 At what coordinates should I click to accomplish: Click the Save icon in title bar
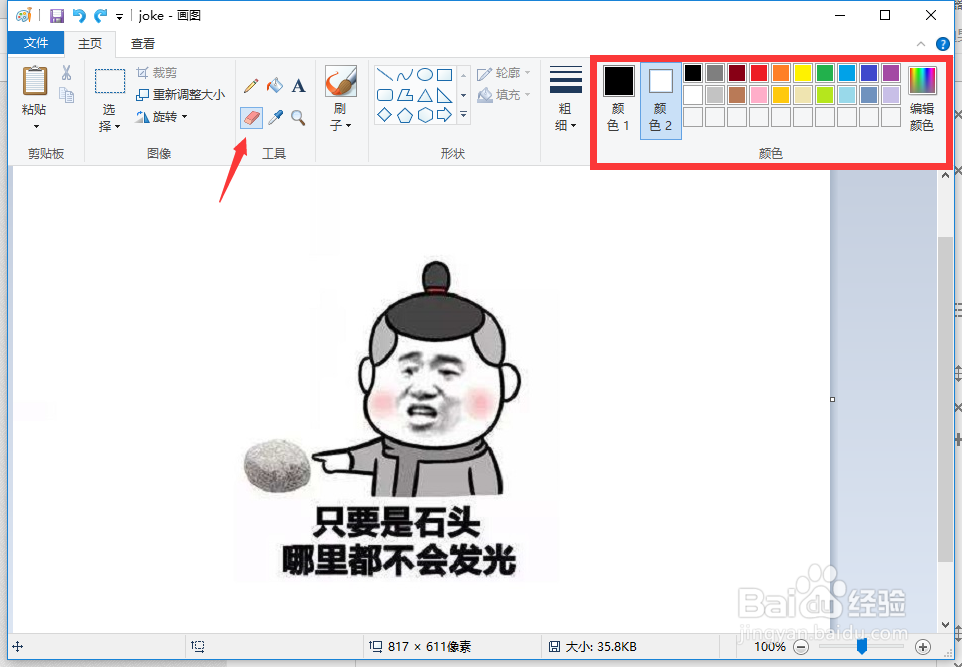[56, 15]
